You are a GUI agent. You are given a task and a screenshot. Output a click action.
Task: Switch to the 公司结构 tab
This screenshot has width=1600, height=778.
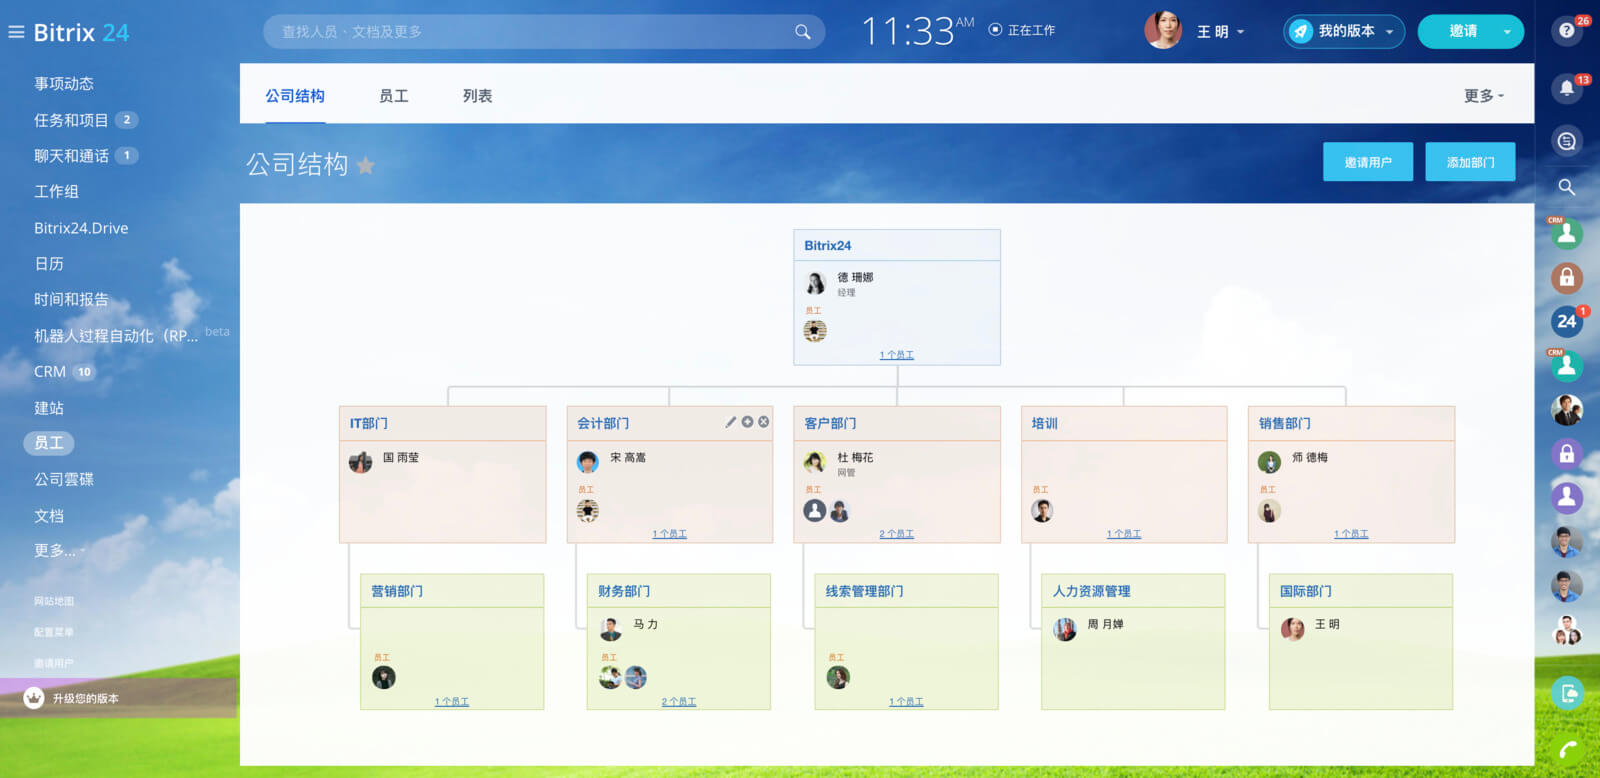(295, 96)
